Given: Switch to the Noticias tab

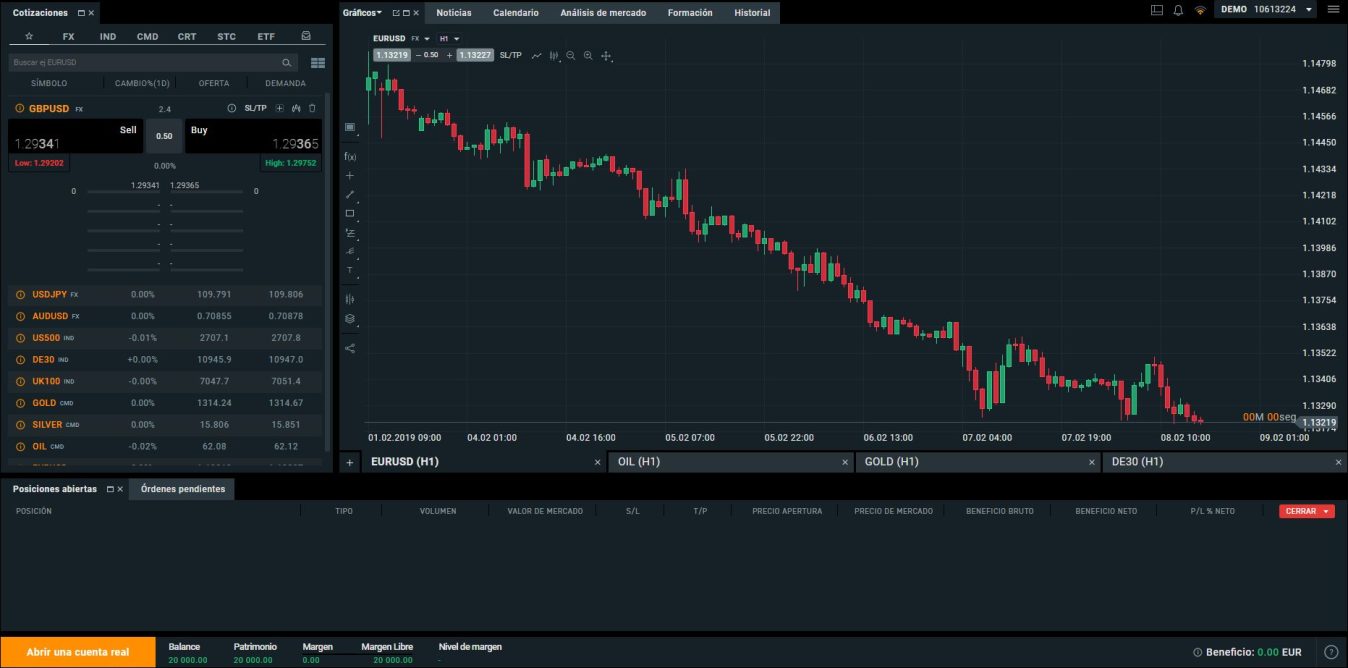Looking at the screenshot, I should click(454, 13).
